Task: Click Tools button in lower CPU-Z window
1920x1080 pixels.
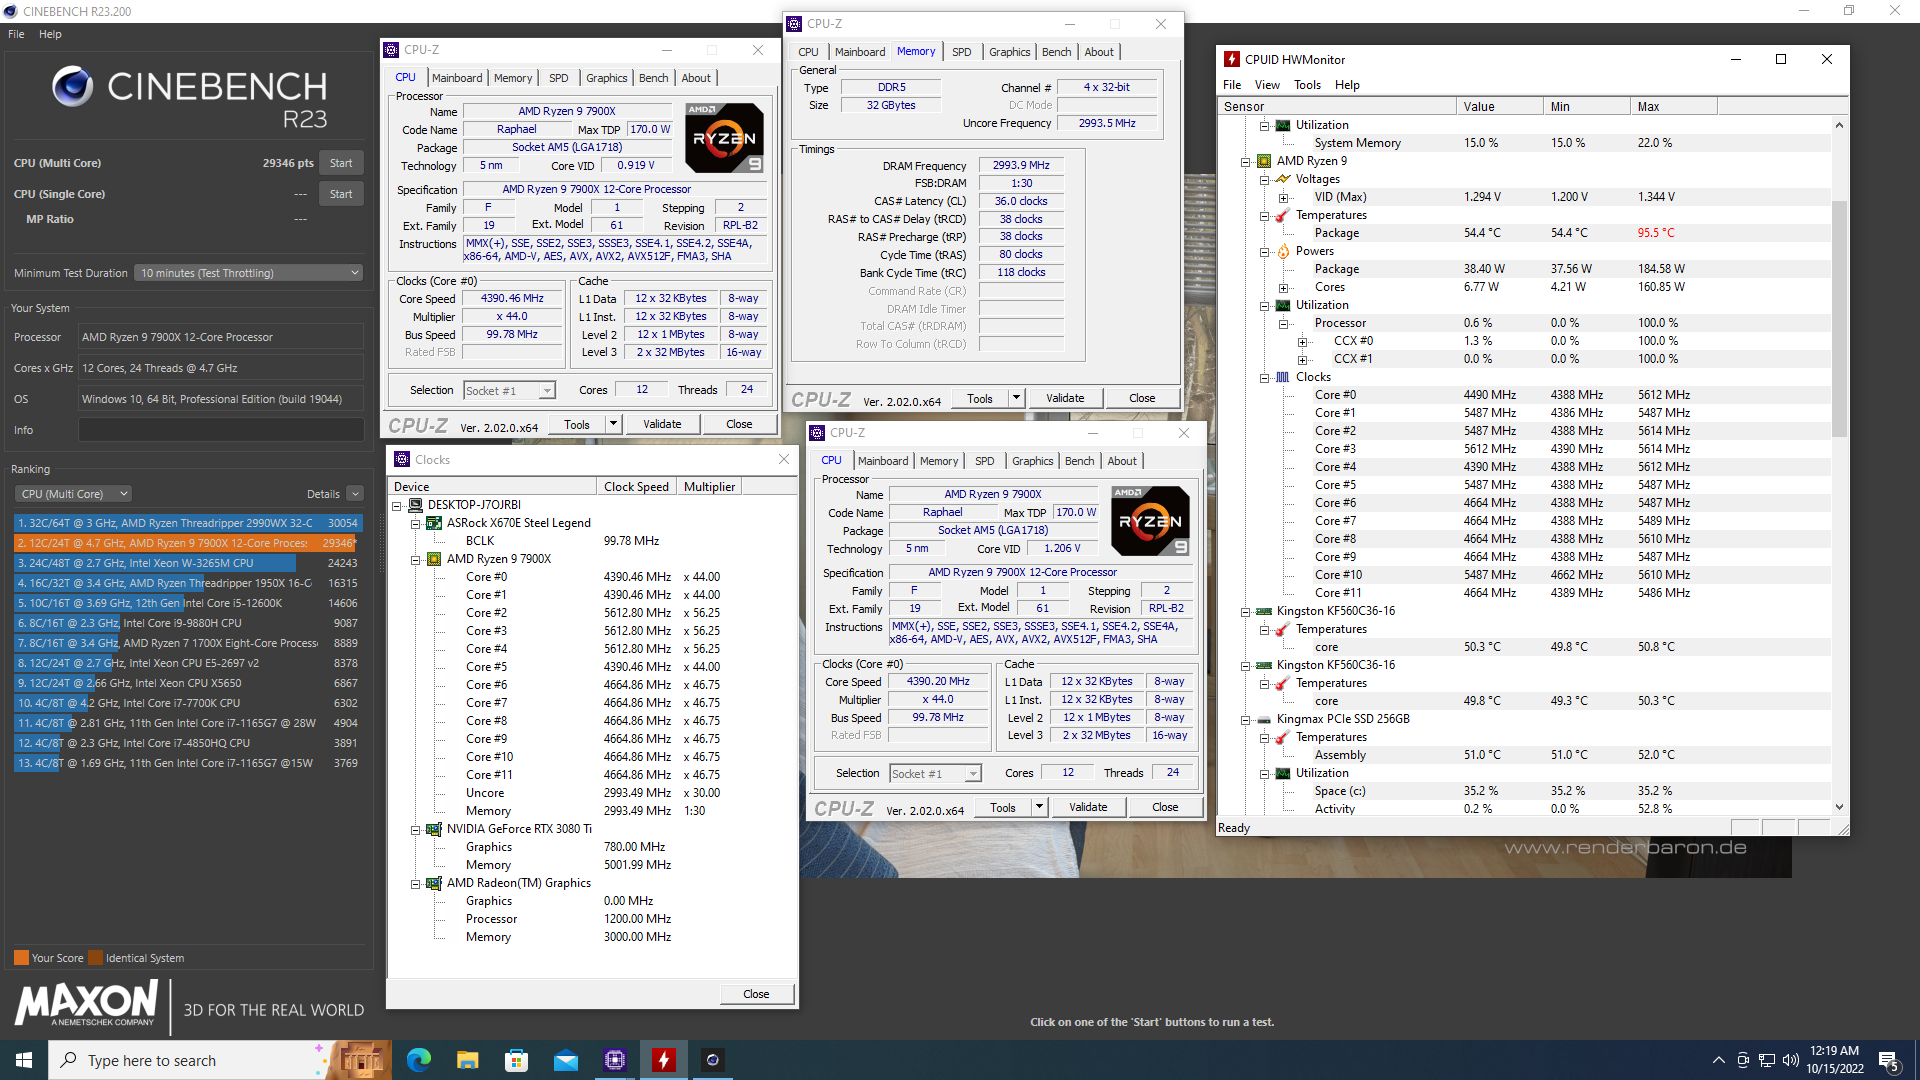Action: pos(1003,807)
